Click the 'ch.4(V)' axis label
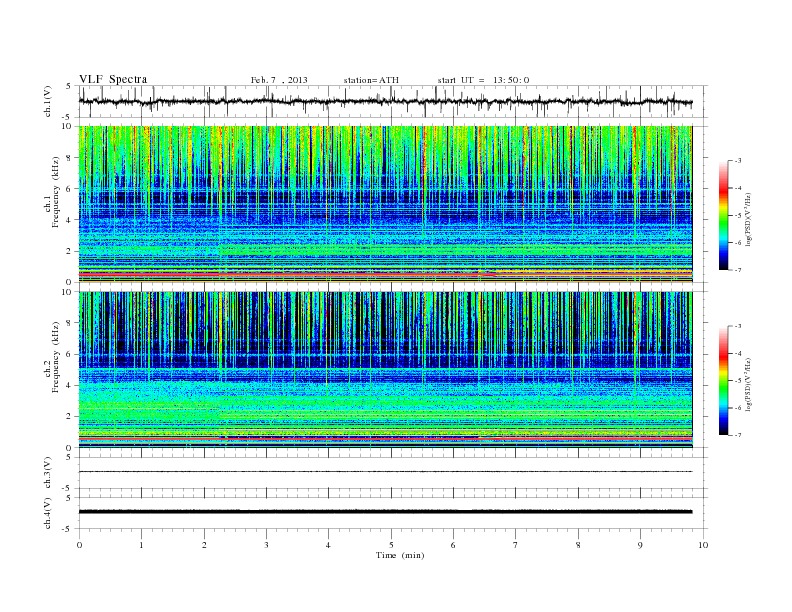The width and height of the screenshot is (792, 612). pos(48,513)
